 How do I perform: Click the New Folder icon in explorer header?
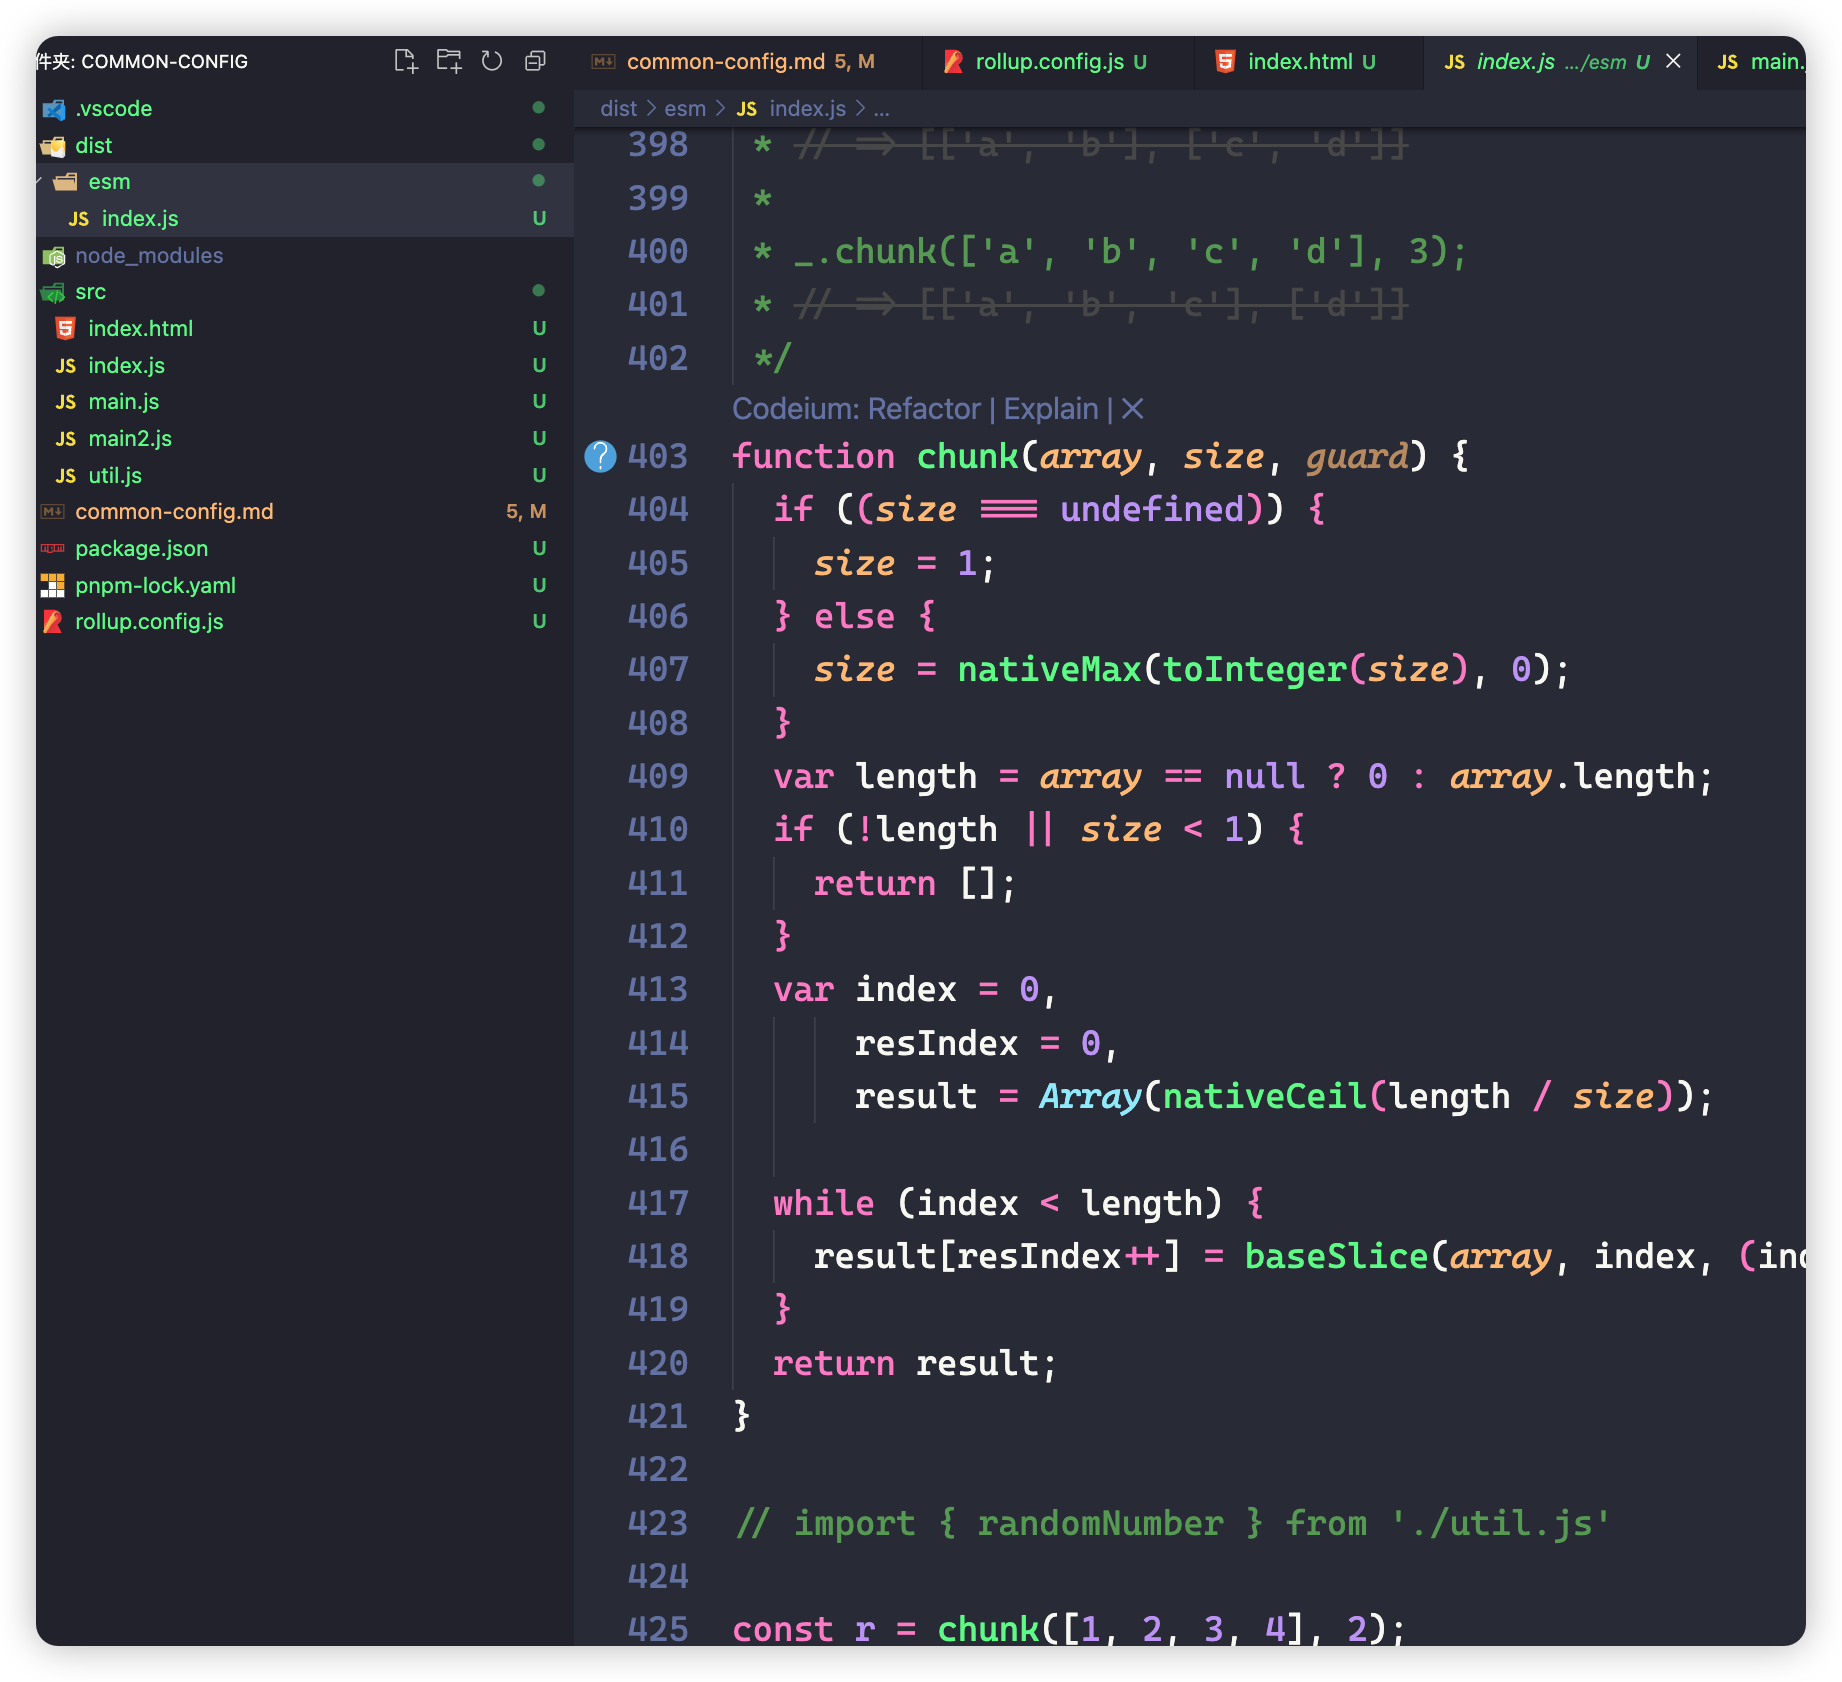coord(449,61)
